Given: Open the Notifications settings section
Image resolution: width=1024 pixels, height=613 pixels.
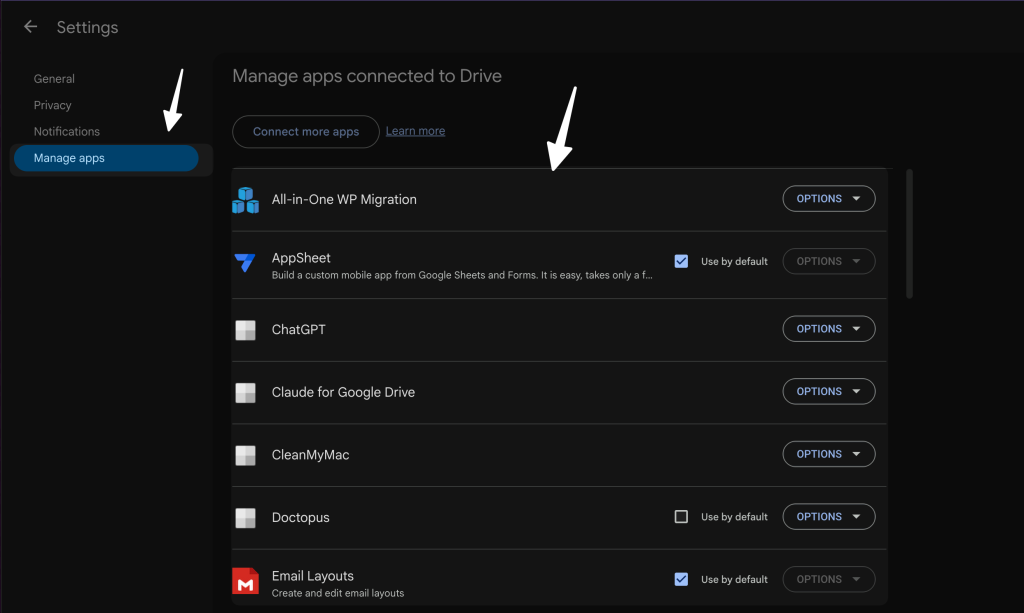Looking at the screenshot, I should (66, 131).
